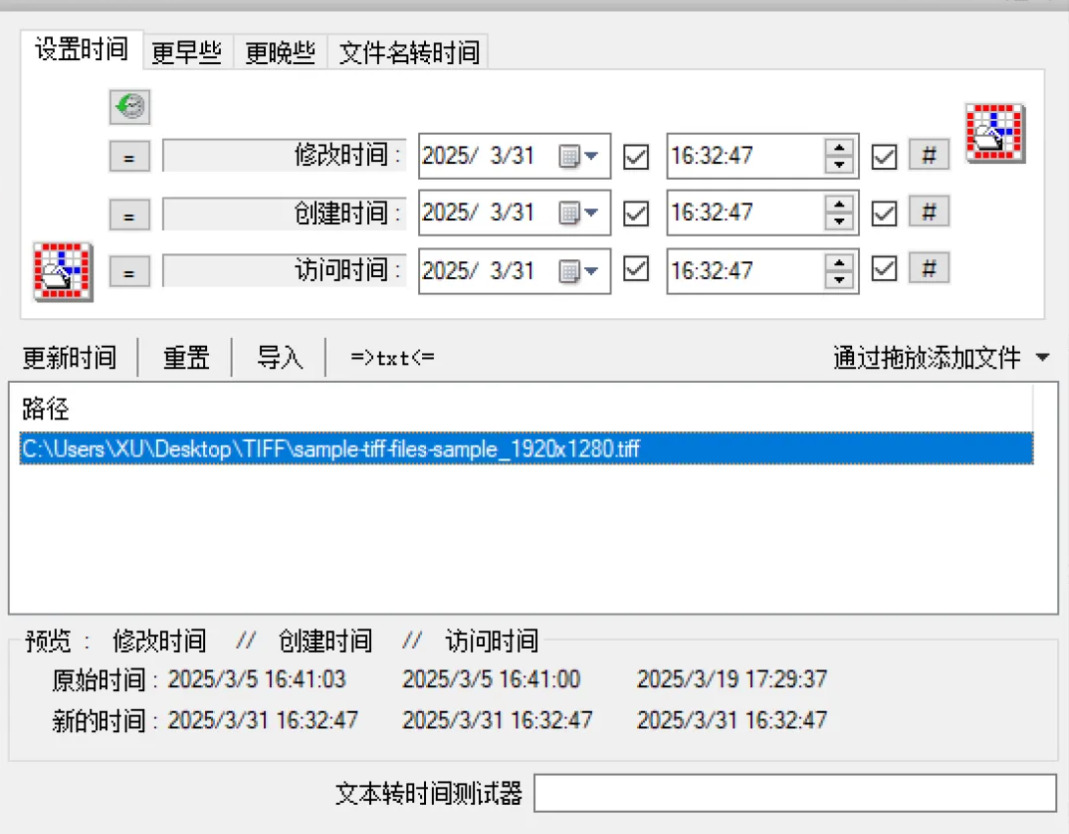
Task: Decrease 访问时间 time with down arrow
Action: click(x=839, y=279)
